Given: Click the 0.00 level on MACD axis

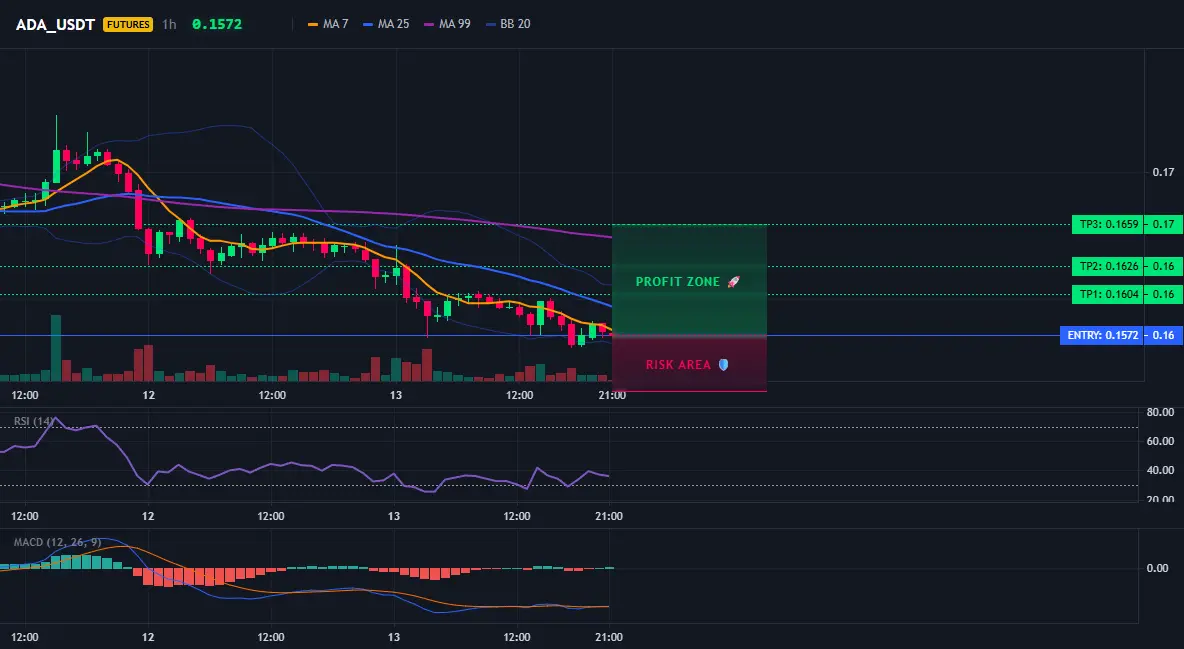Looking at the screenshot, I should tap(1157, 568).
